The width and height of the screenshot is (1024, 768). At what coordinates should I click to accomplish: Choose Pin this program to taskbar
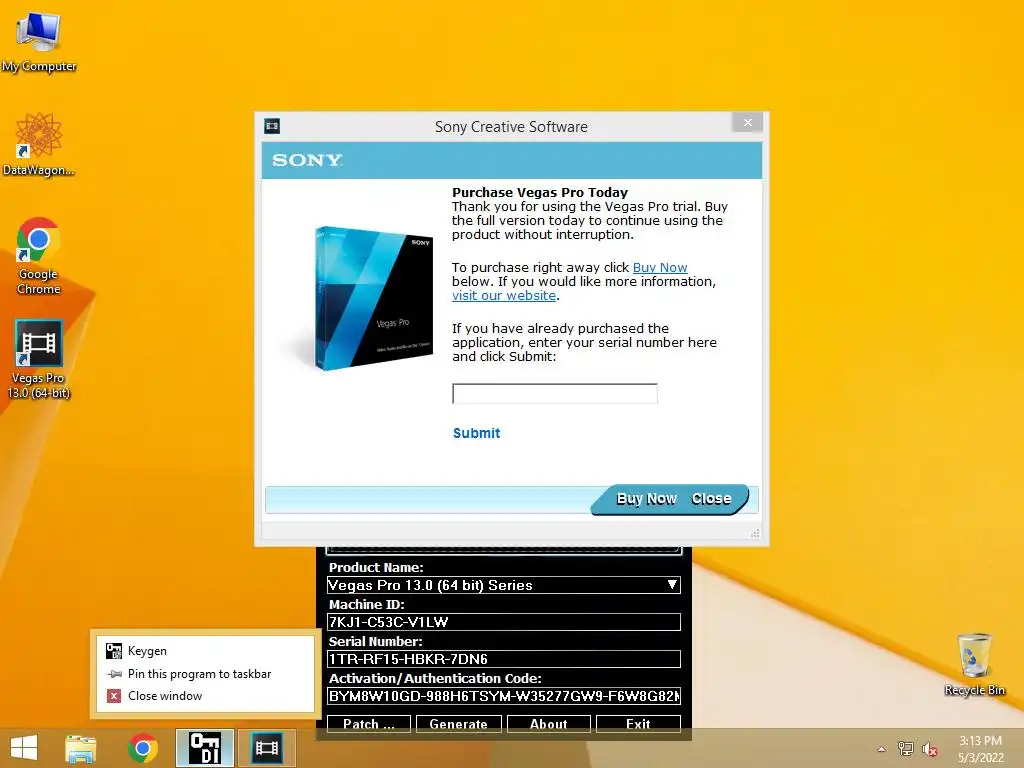click(x=204, y=673)
